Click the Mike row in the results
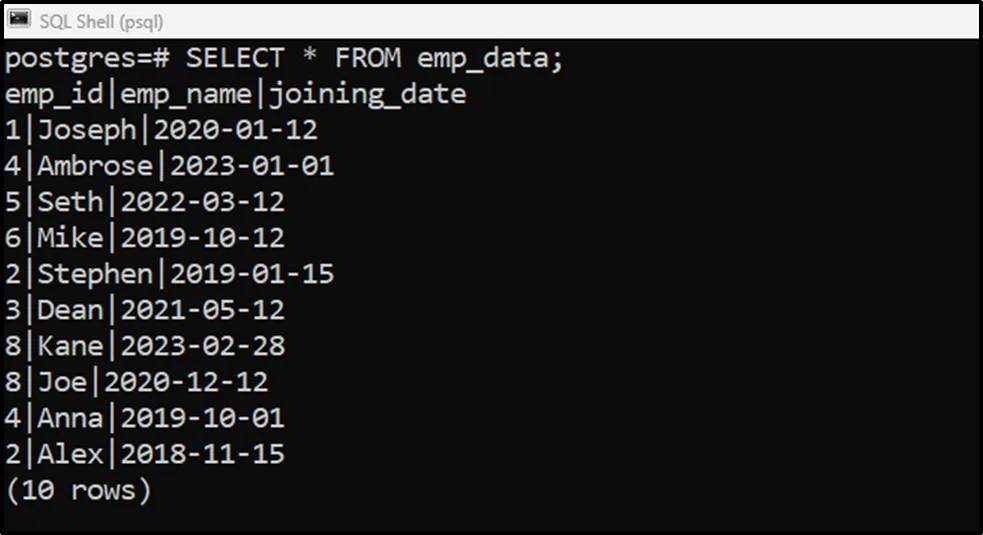This screenshot has width=983, height=535. (70, 238)
